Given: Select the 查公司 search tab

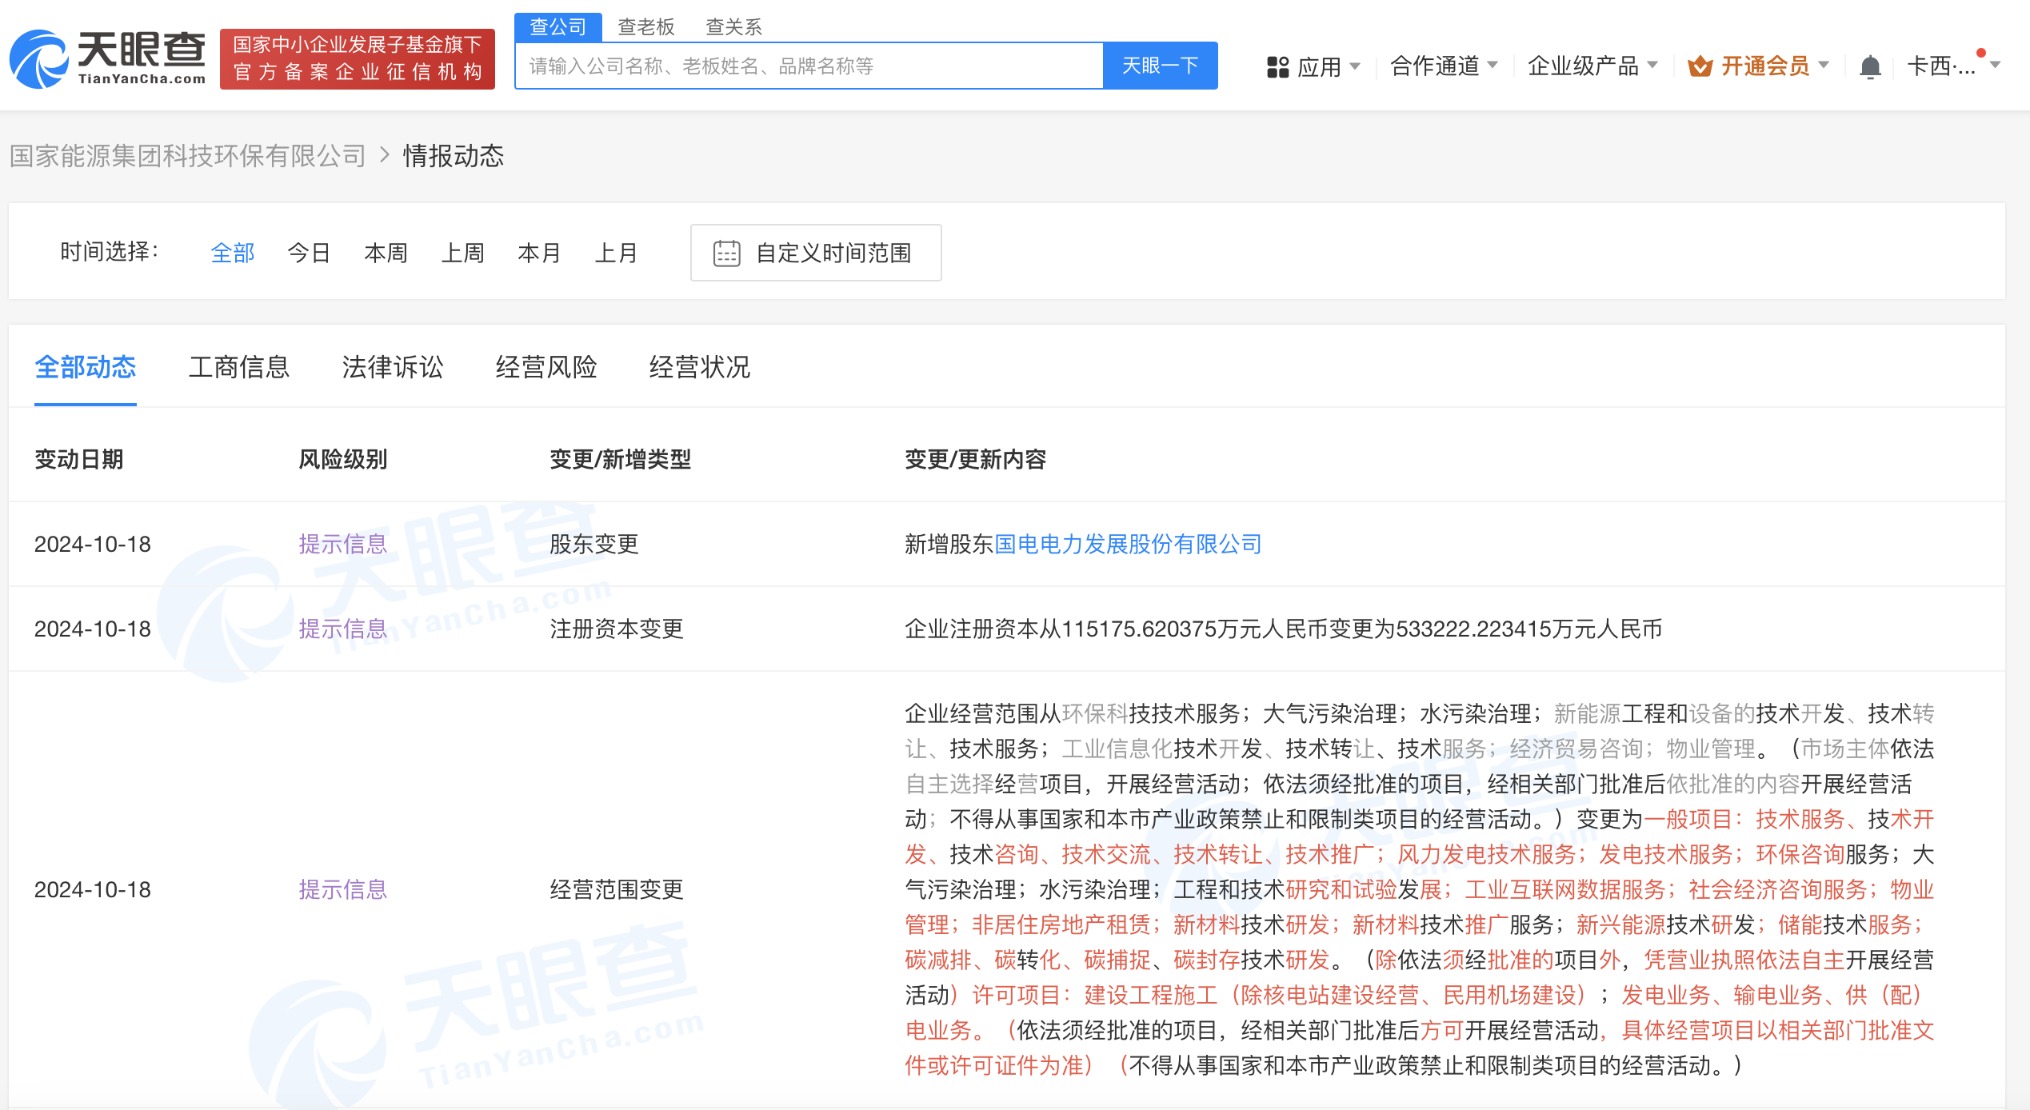Looking at the screenshot, I should pos(558,27).
